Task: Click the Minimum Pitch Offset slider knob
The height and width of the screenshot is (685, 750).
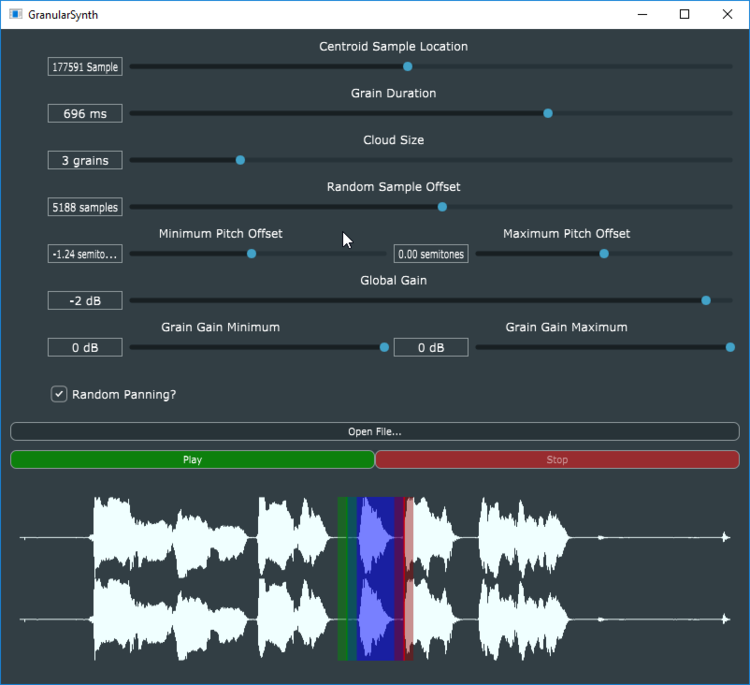Action: pos(252,254)
